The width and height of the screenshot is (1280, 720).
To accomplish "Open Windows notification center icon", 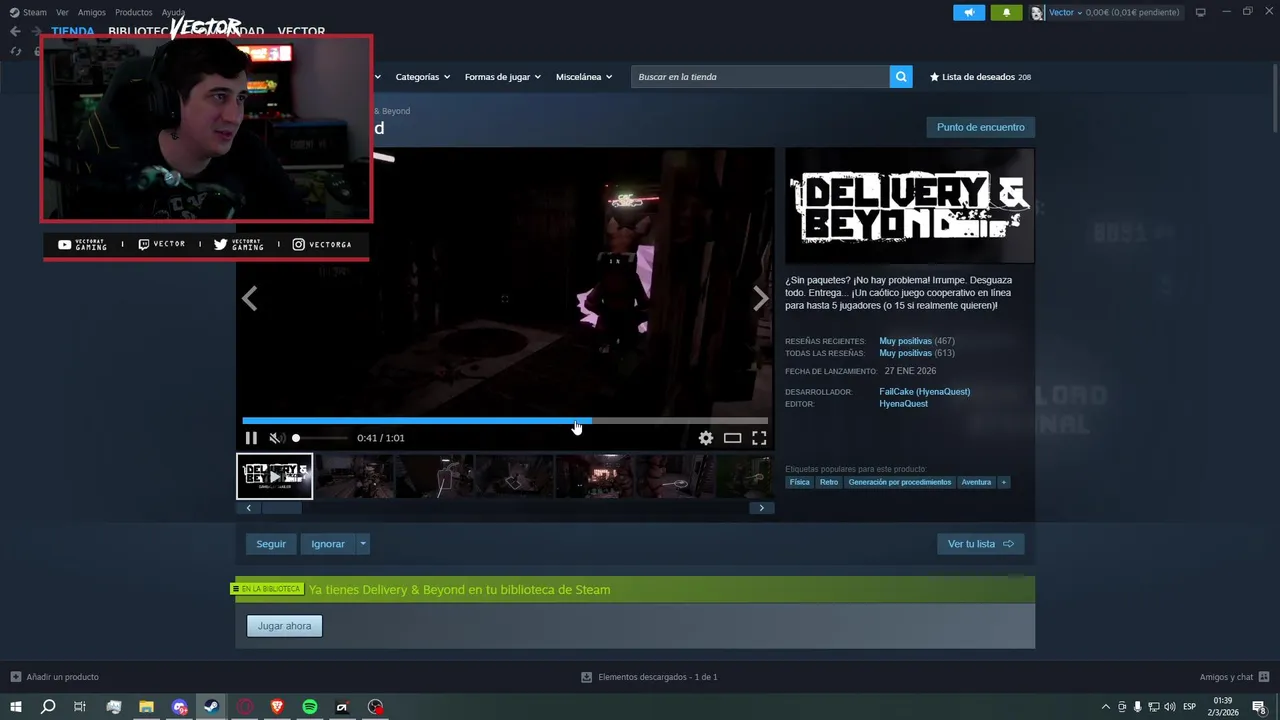I will point(1259,707).
